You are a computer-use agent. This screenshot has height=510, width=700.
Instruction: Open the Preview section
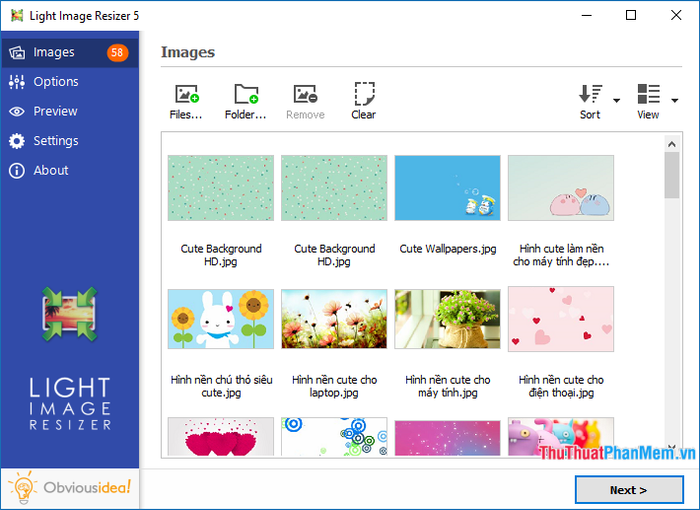pyautogui.click(x=55, y=111)
